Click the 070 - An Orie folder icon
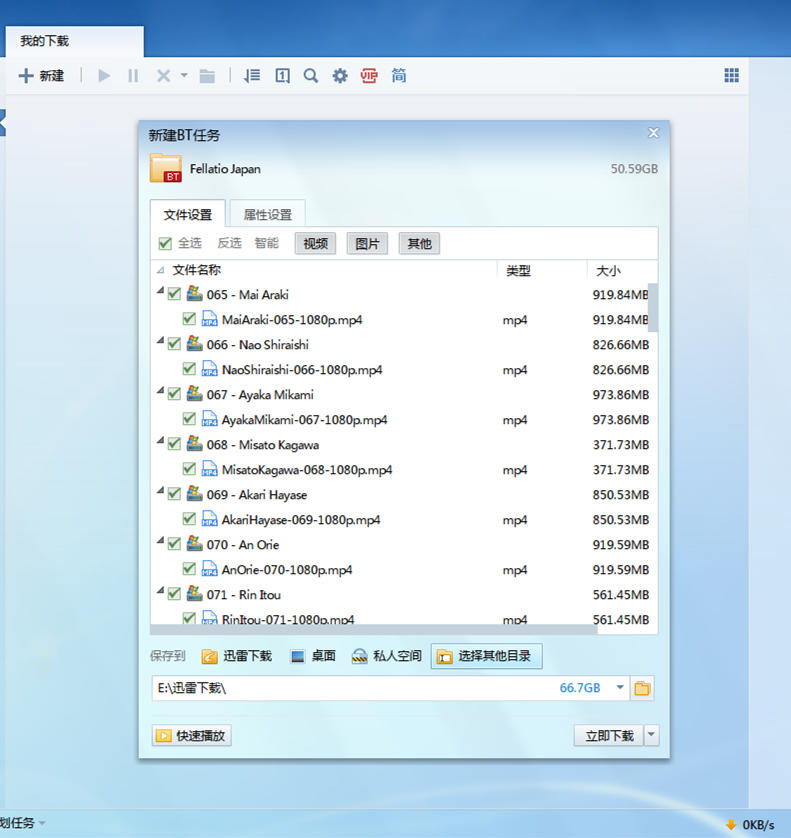The width and height of the screenshot is (791, 838). coord(195,544)
